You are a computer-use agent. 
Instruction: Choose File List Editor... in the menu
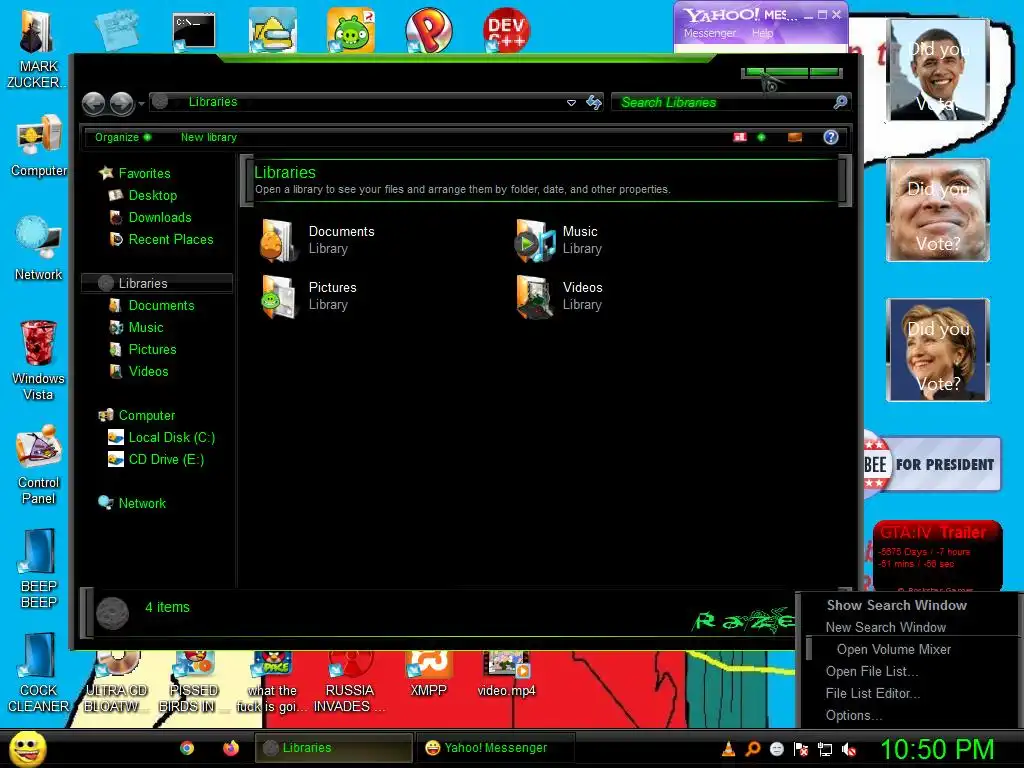(x=872, y=694)
